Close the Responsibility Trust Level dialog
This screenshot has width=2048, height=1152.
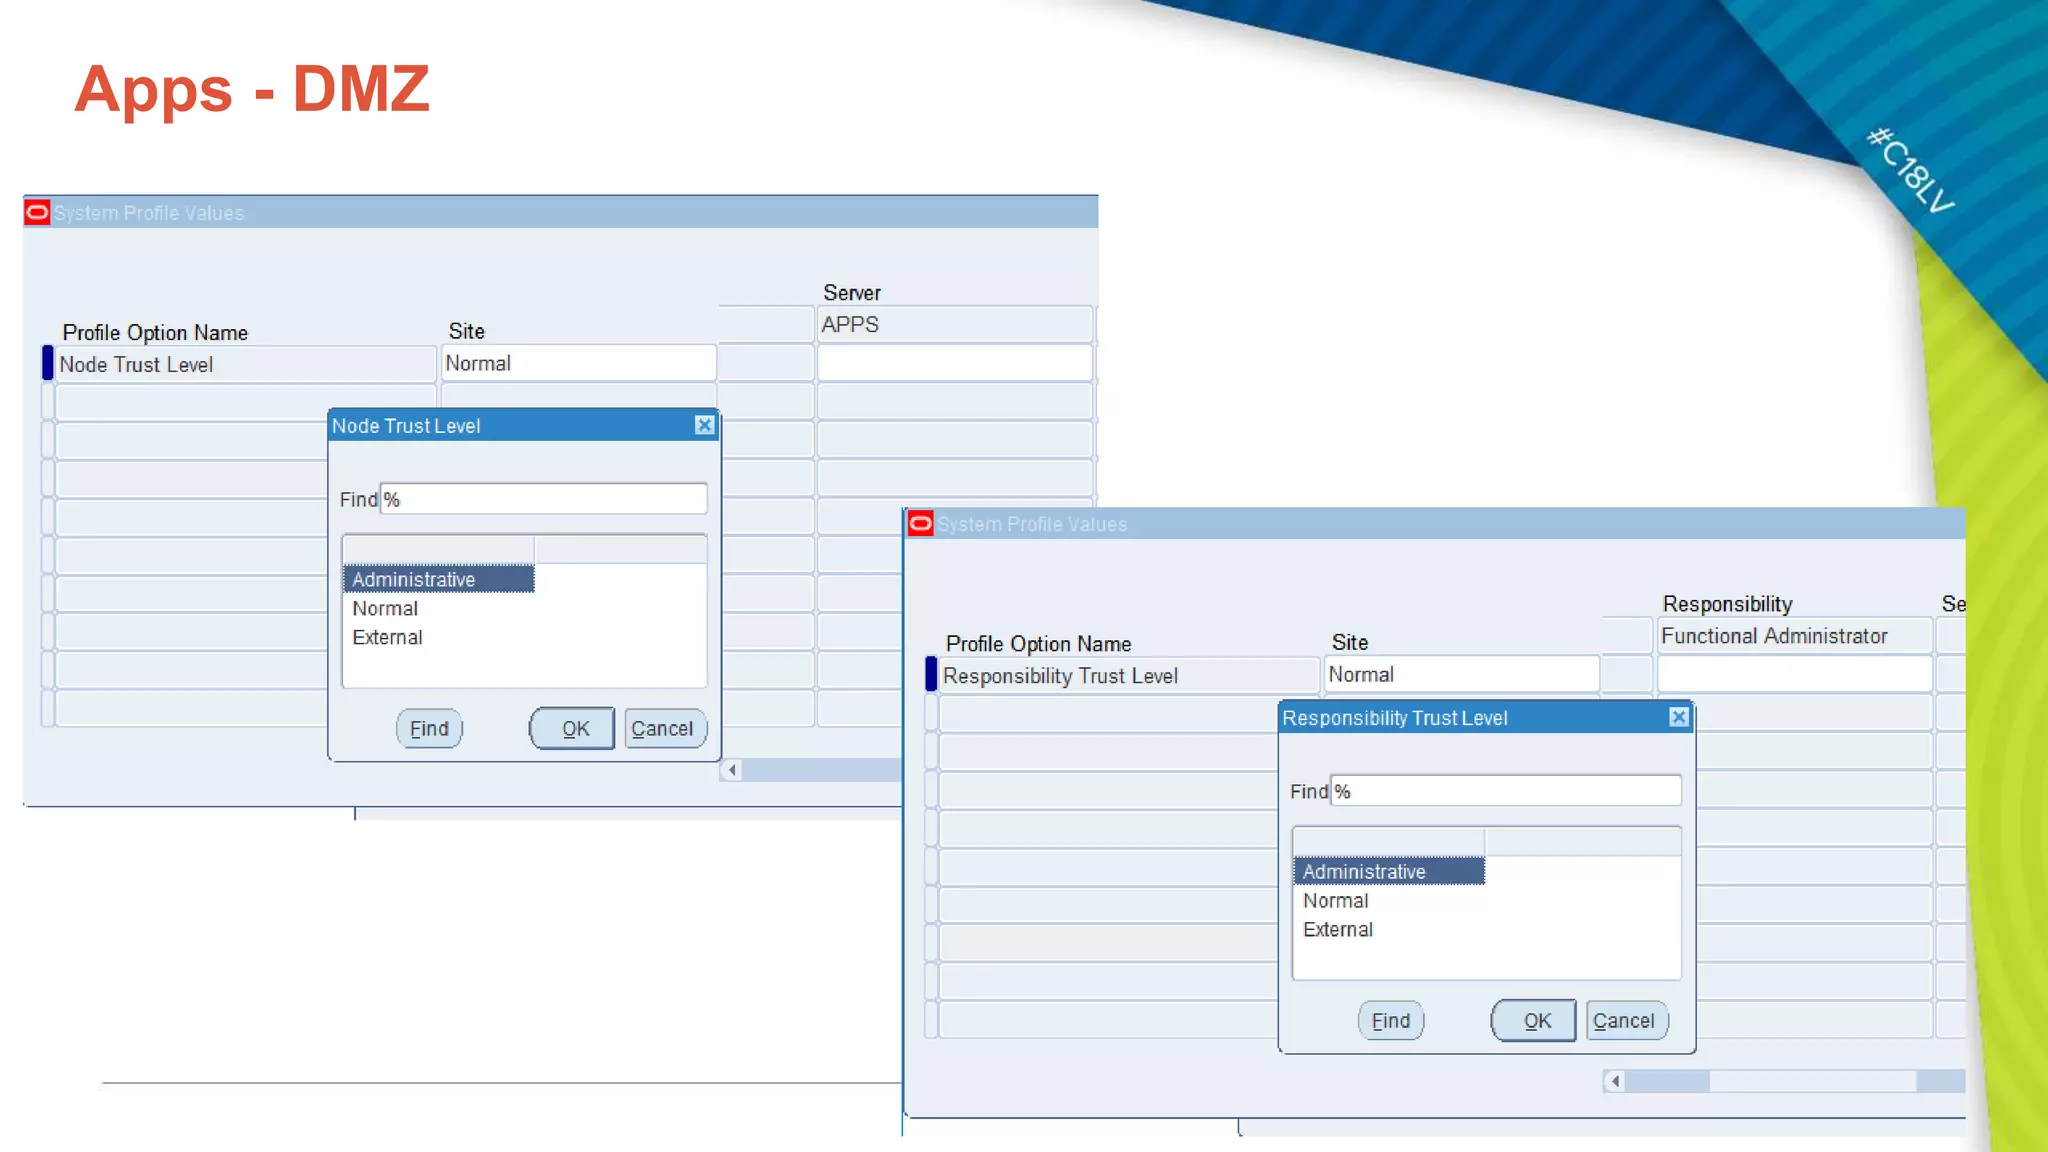[1678, 717]
